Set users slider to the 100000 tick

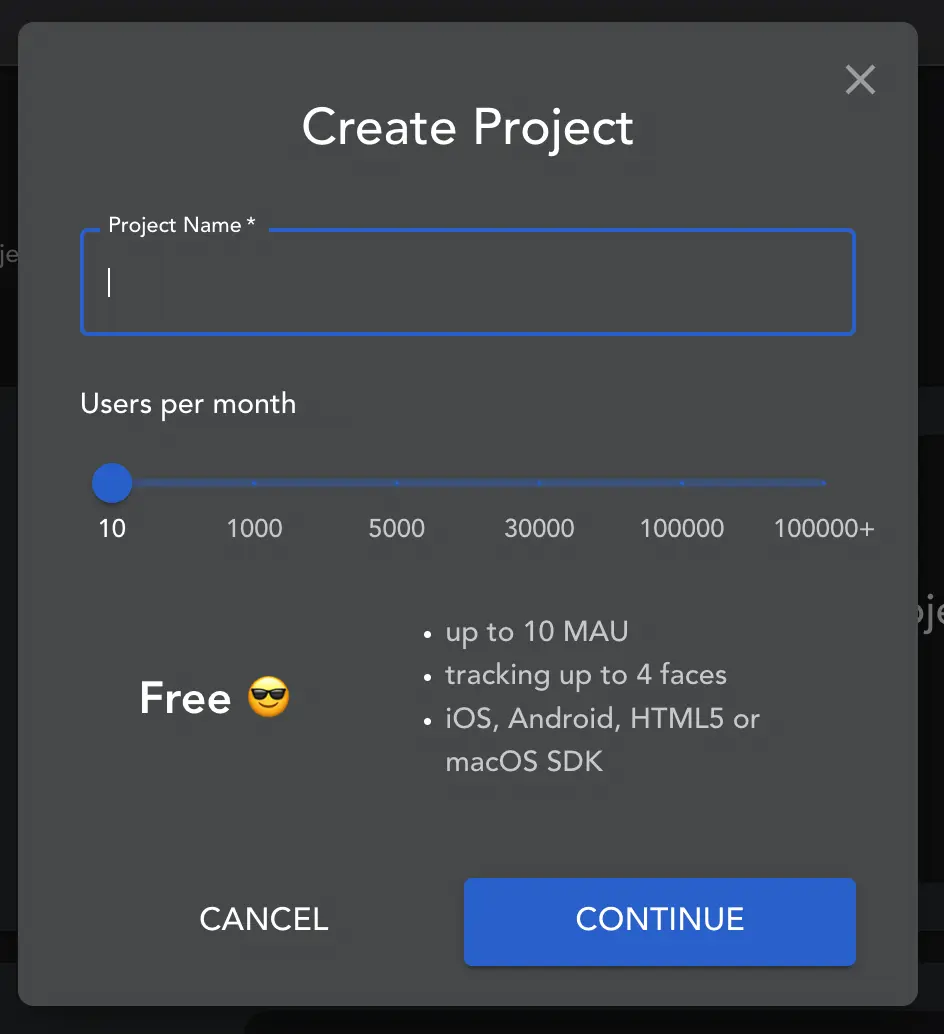click(682, 483)
